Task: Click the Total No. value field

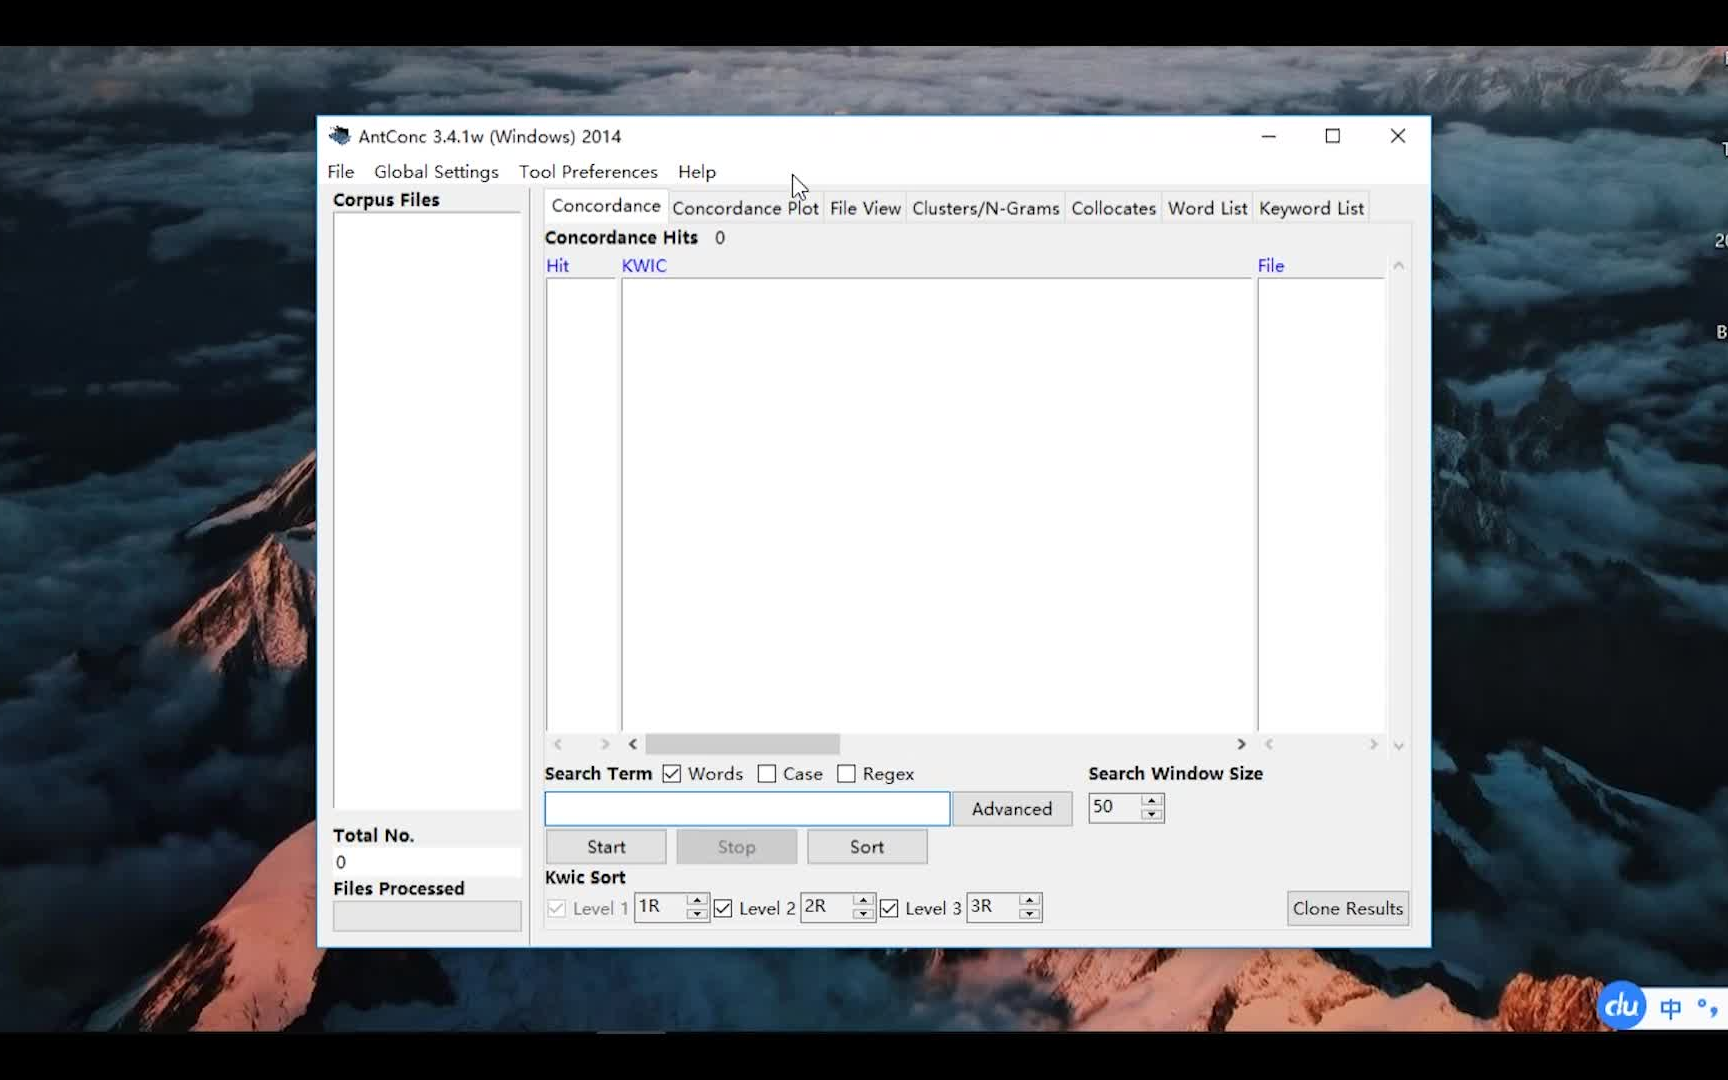Action: (x=427, y=862)
